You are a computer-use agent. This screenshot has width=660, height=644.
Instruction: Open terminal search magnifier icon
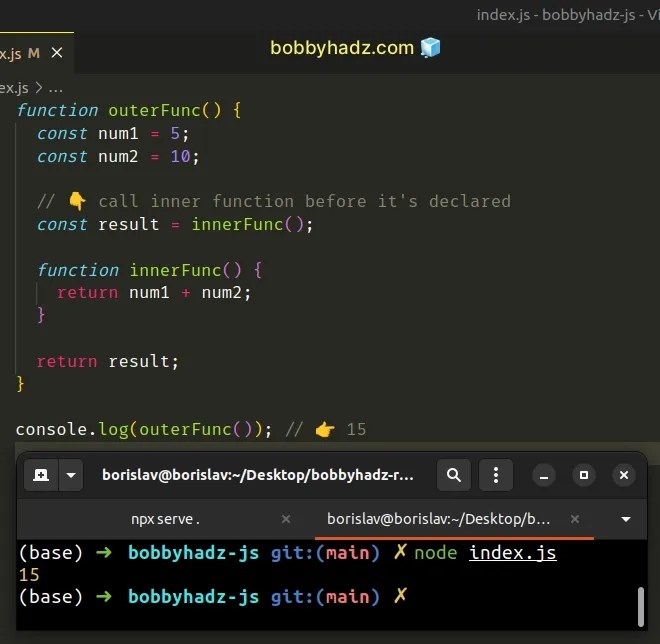click(x=454, y=475)
